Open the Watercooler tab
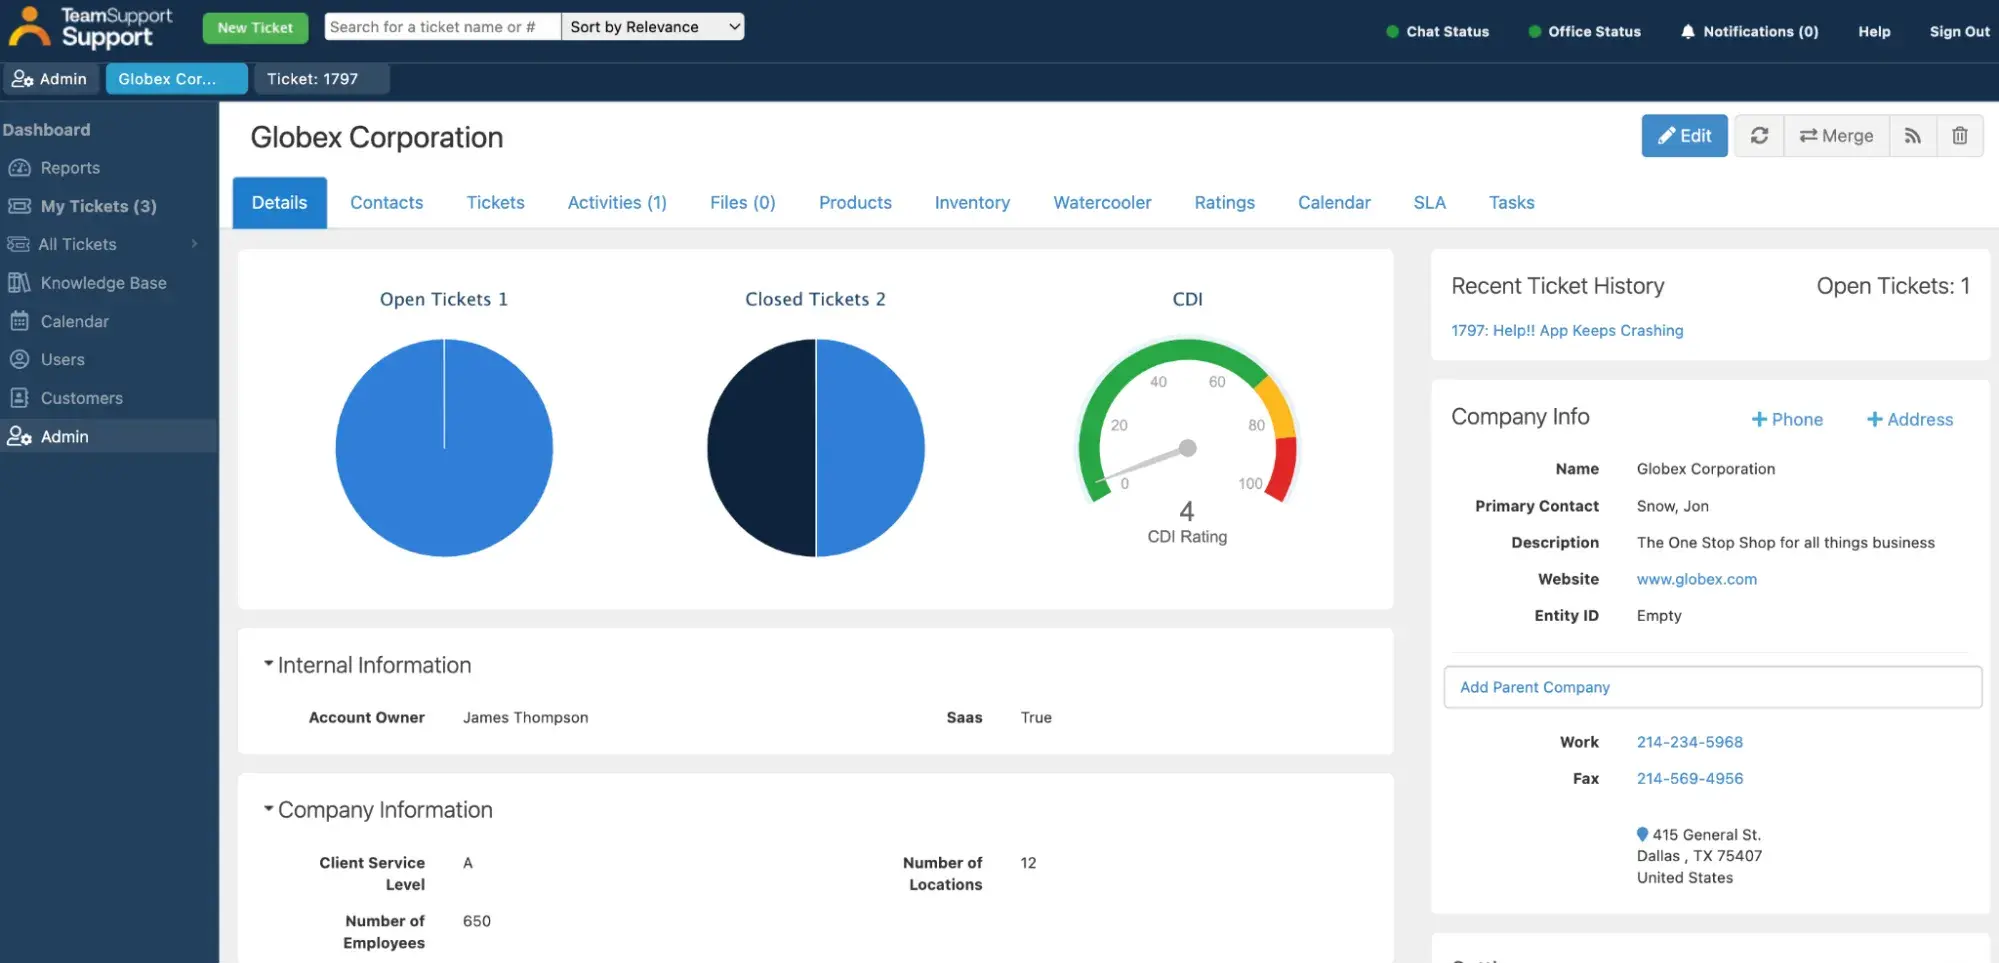The height and width of the screenshot is (964, 1999). (x=1102, y=203)
